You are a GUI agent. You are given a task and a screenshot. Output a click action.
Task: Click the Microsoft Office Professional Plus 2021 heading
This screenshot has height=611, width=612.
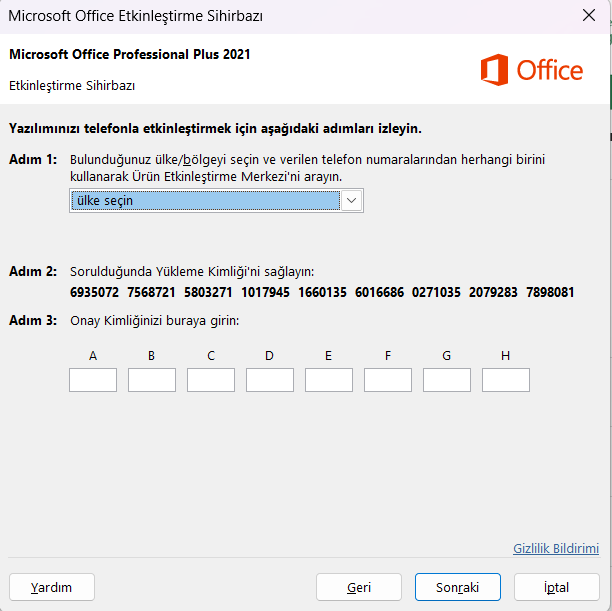click(x=130, y=54)
